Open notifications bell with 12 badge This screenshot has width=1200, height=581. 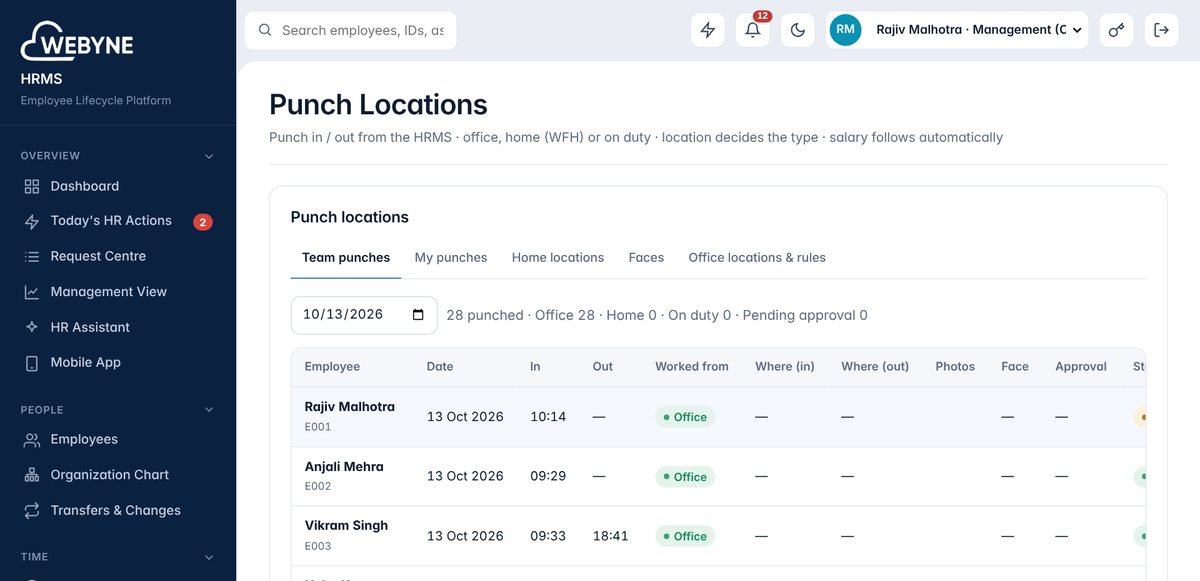[753, 30]
